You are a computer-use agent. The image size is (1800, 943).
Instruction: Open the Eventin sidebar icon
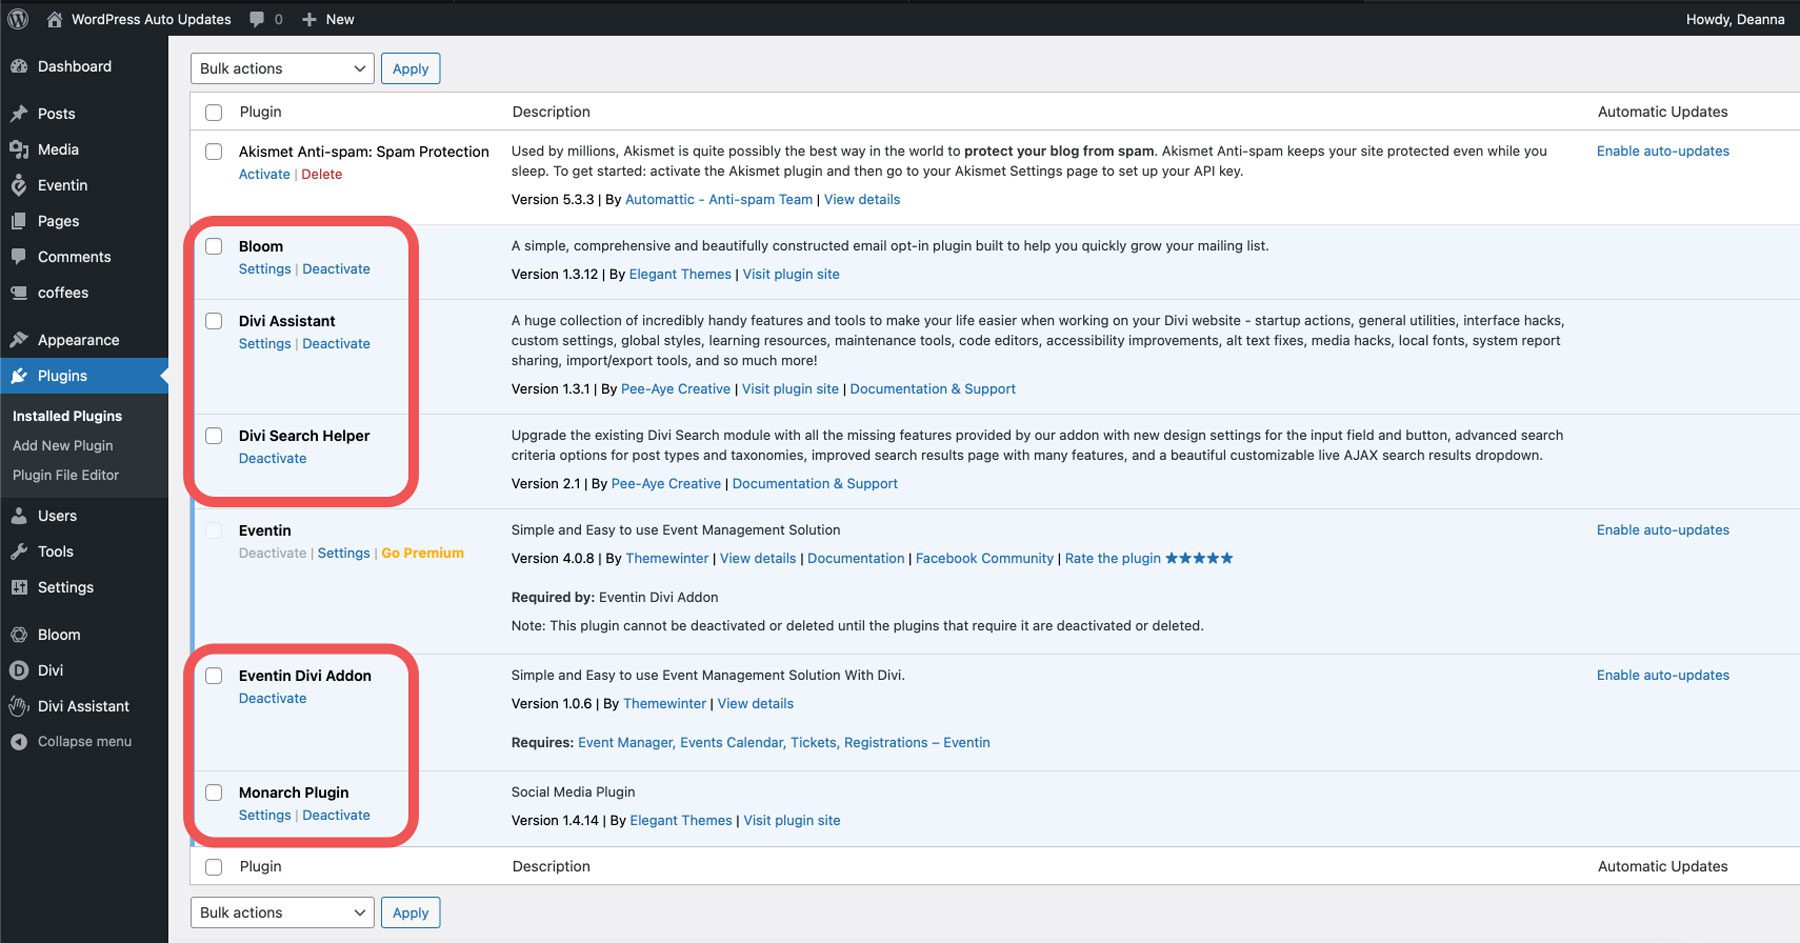point(20,185)
